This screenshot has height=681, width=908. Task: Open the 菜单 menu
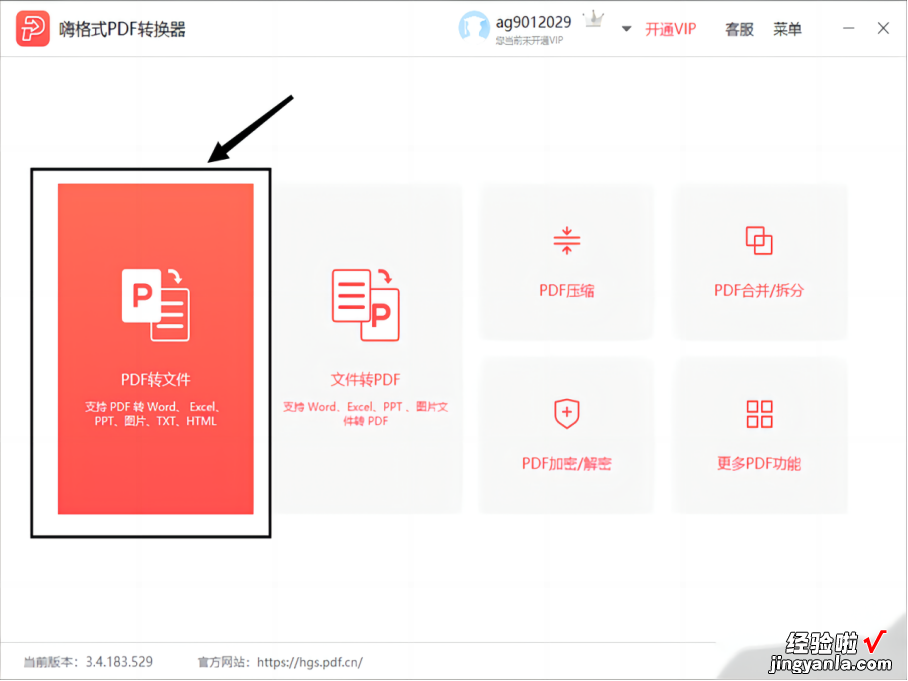click(787, 29)
